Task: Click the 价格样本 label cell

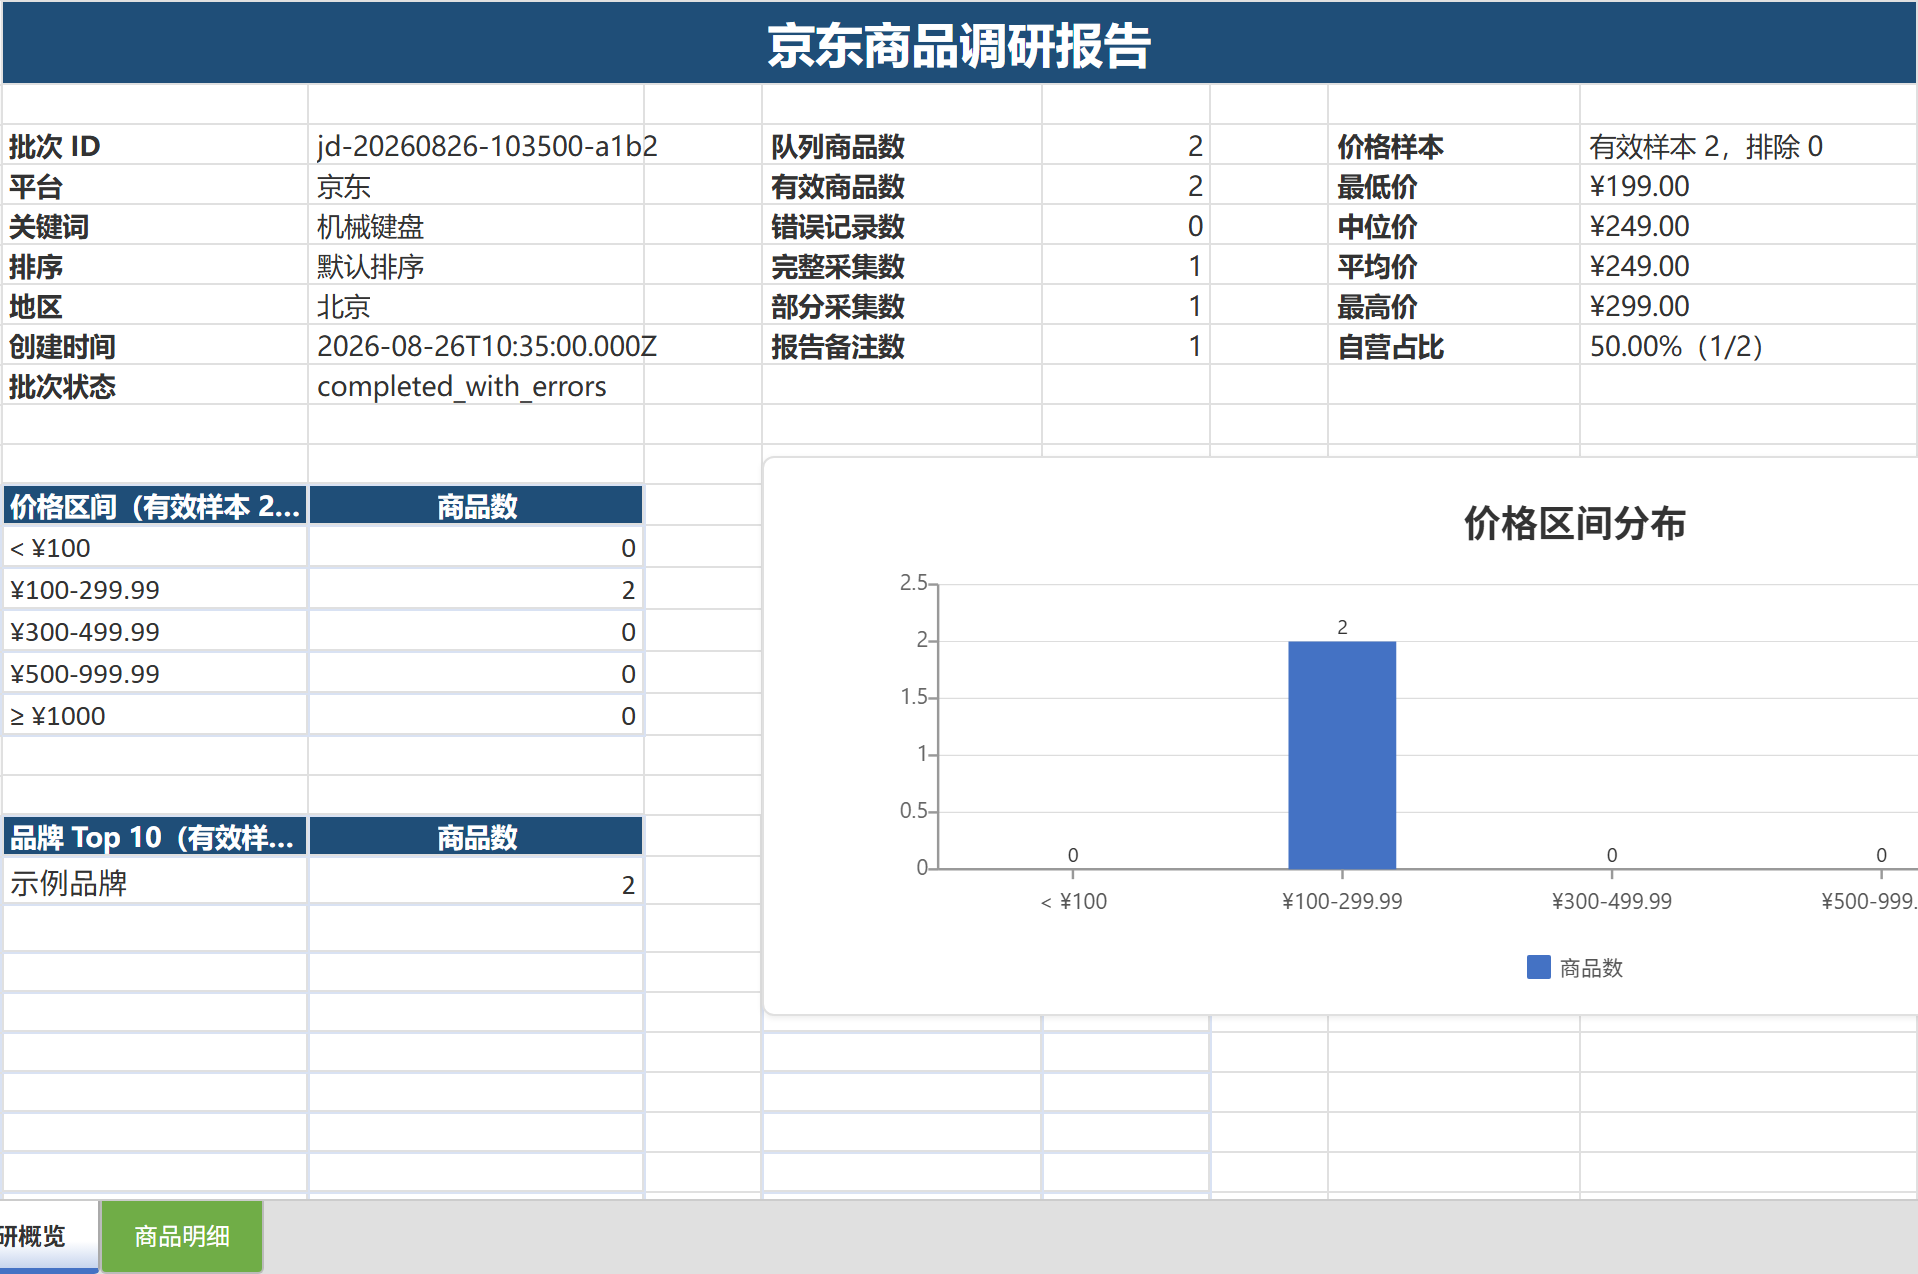Action: (1454, 146)
